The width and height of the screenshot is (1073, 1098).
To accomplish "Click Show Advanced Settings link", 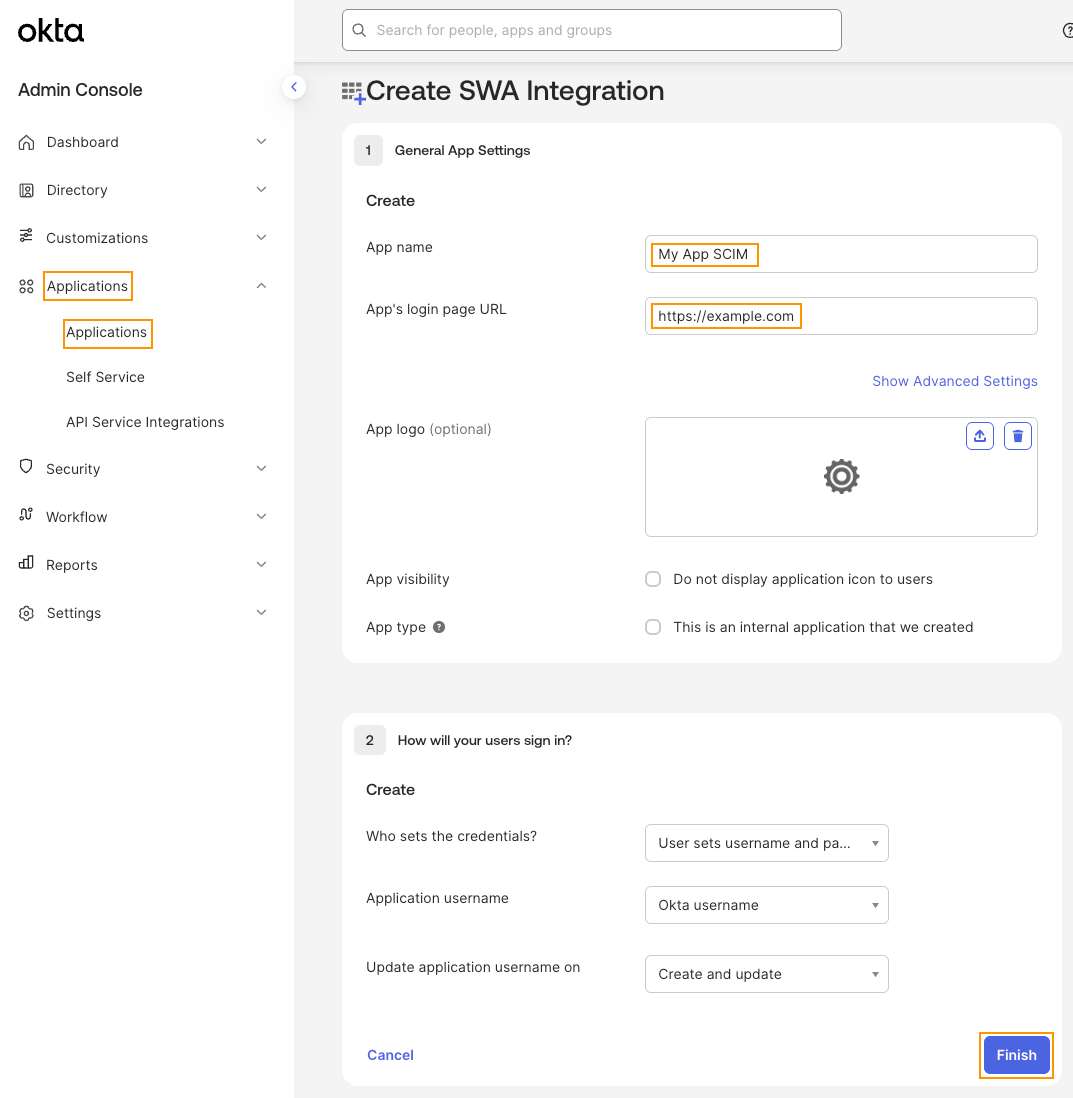I will coord(955,381).
